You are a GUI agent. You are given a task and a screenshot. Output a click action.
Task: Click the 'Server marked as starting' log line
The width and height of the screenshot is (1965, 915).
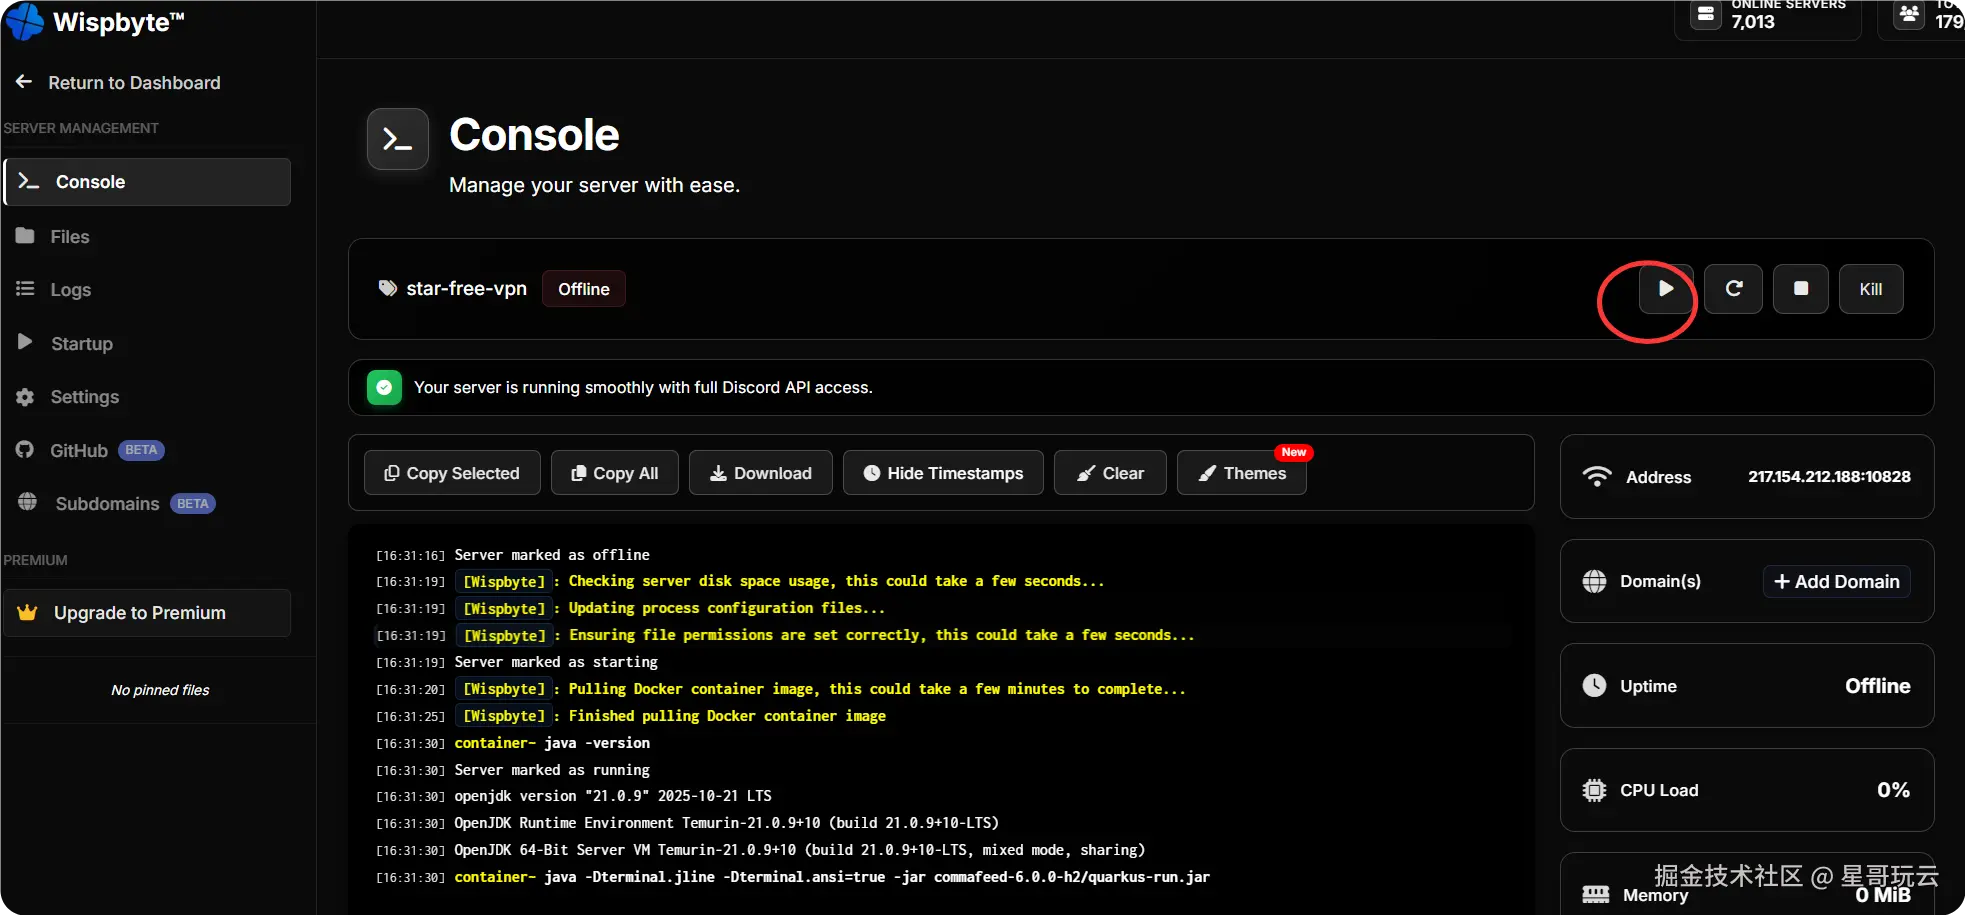coord(556,662)
